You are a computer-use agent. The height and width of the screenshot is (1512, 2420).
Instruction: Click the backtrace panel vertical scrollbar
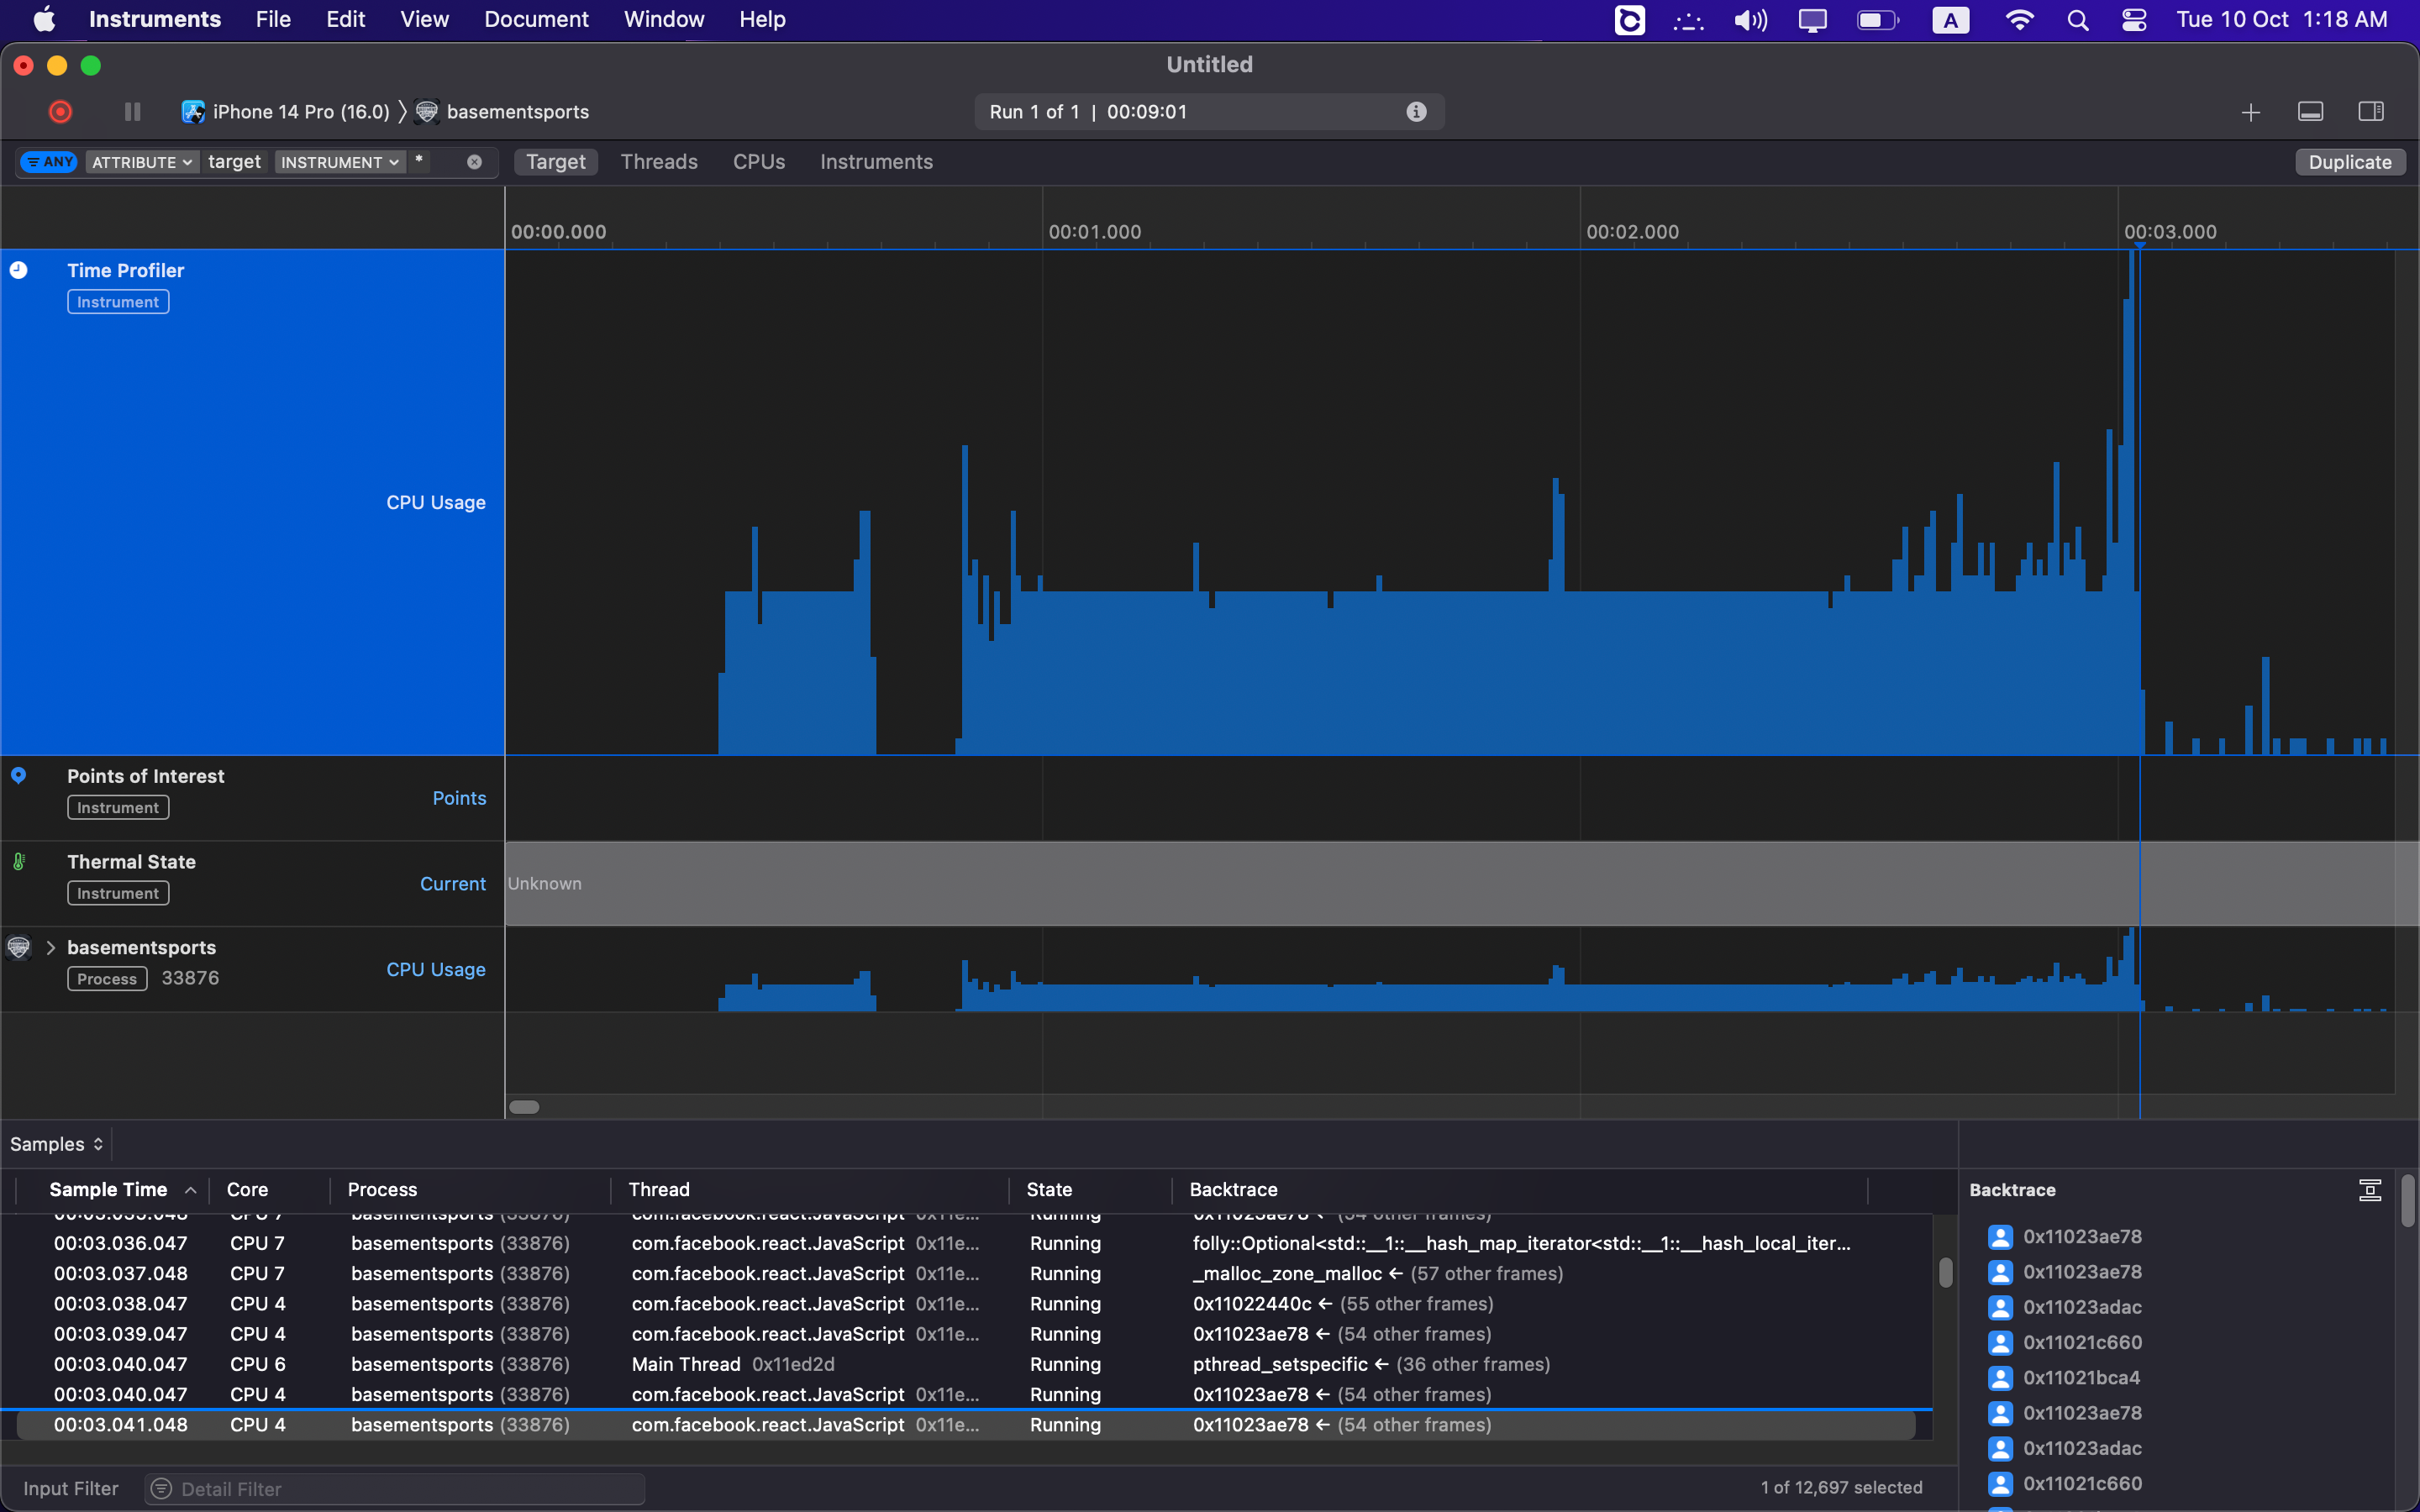2408,1201
